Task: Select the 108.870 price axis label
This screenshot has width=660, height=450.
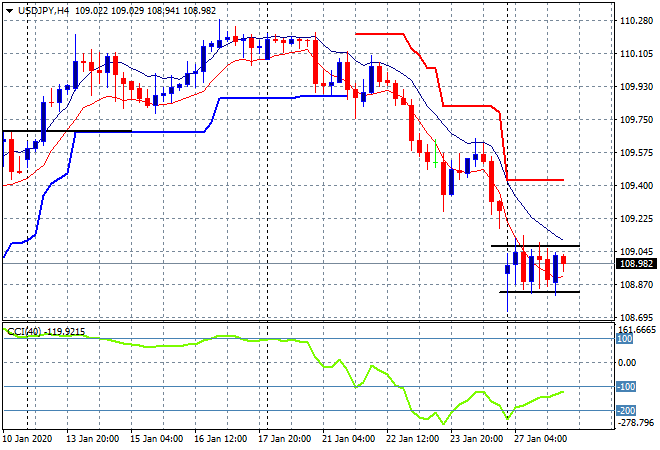Action: pos(637,285)
